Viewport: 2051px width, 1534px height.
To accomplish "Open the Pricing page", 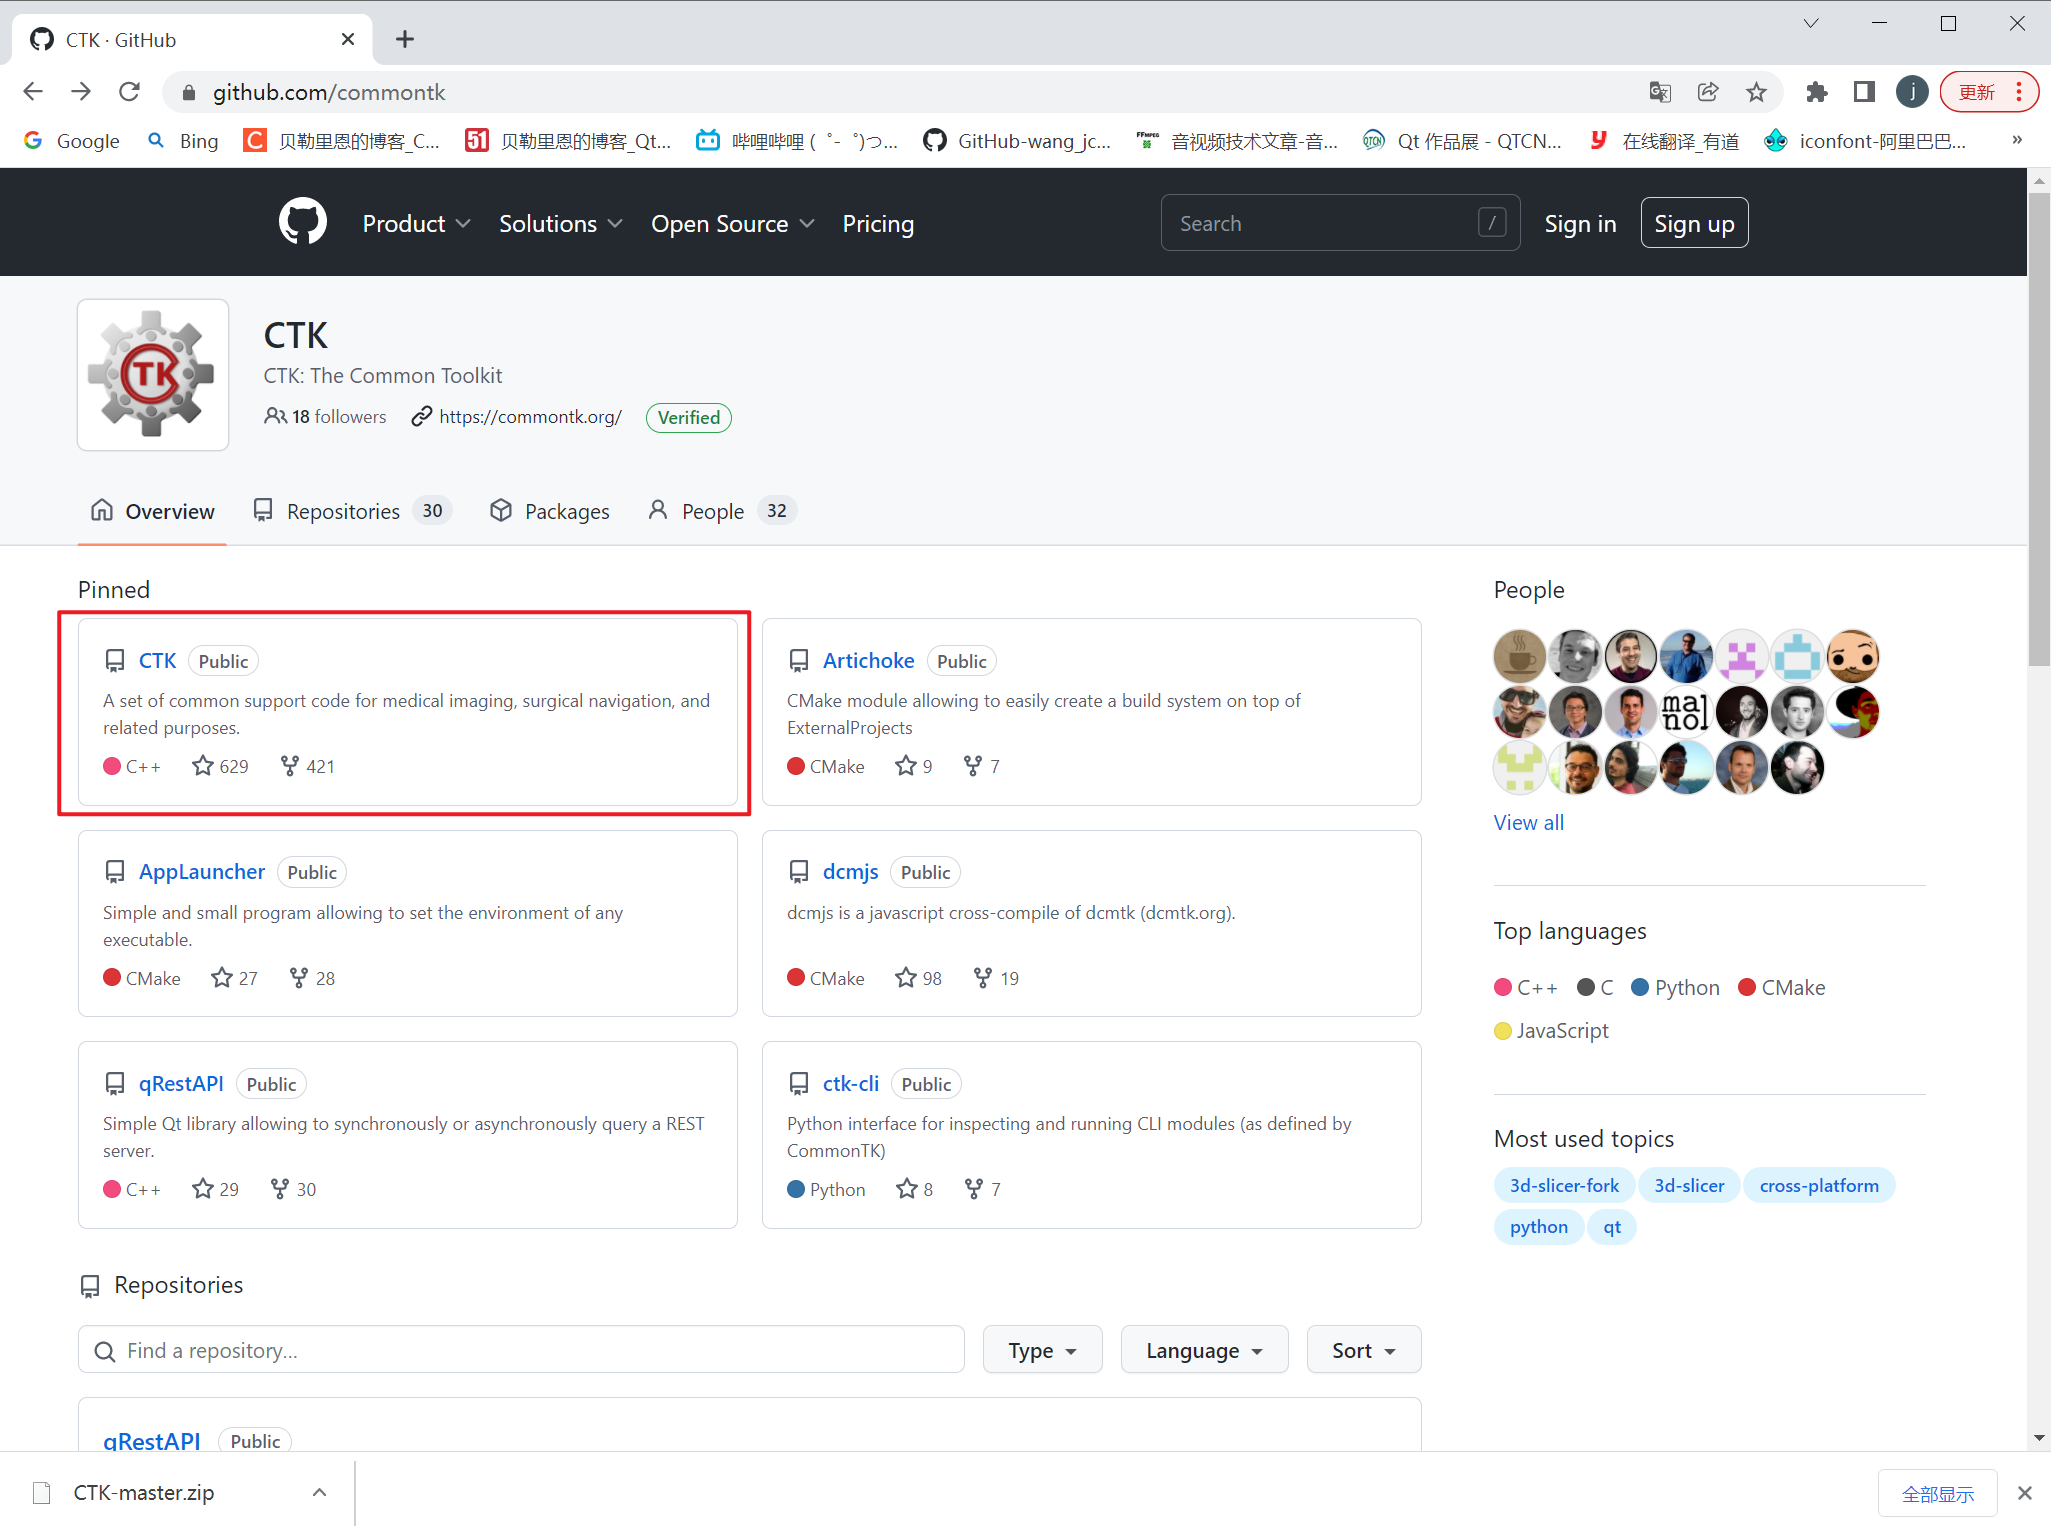I will pyautogui.click(x=878, y=223).
